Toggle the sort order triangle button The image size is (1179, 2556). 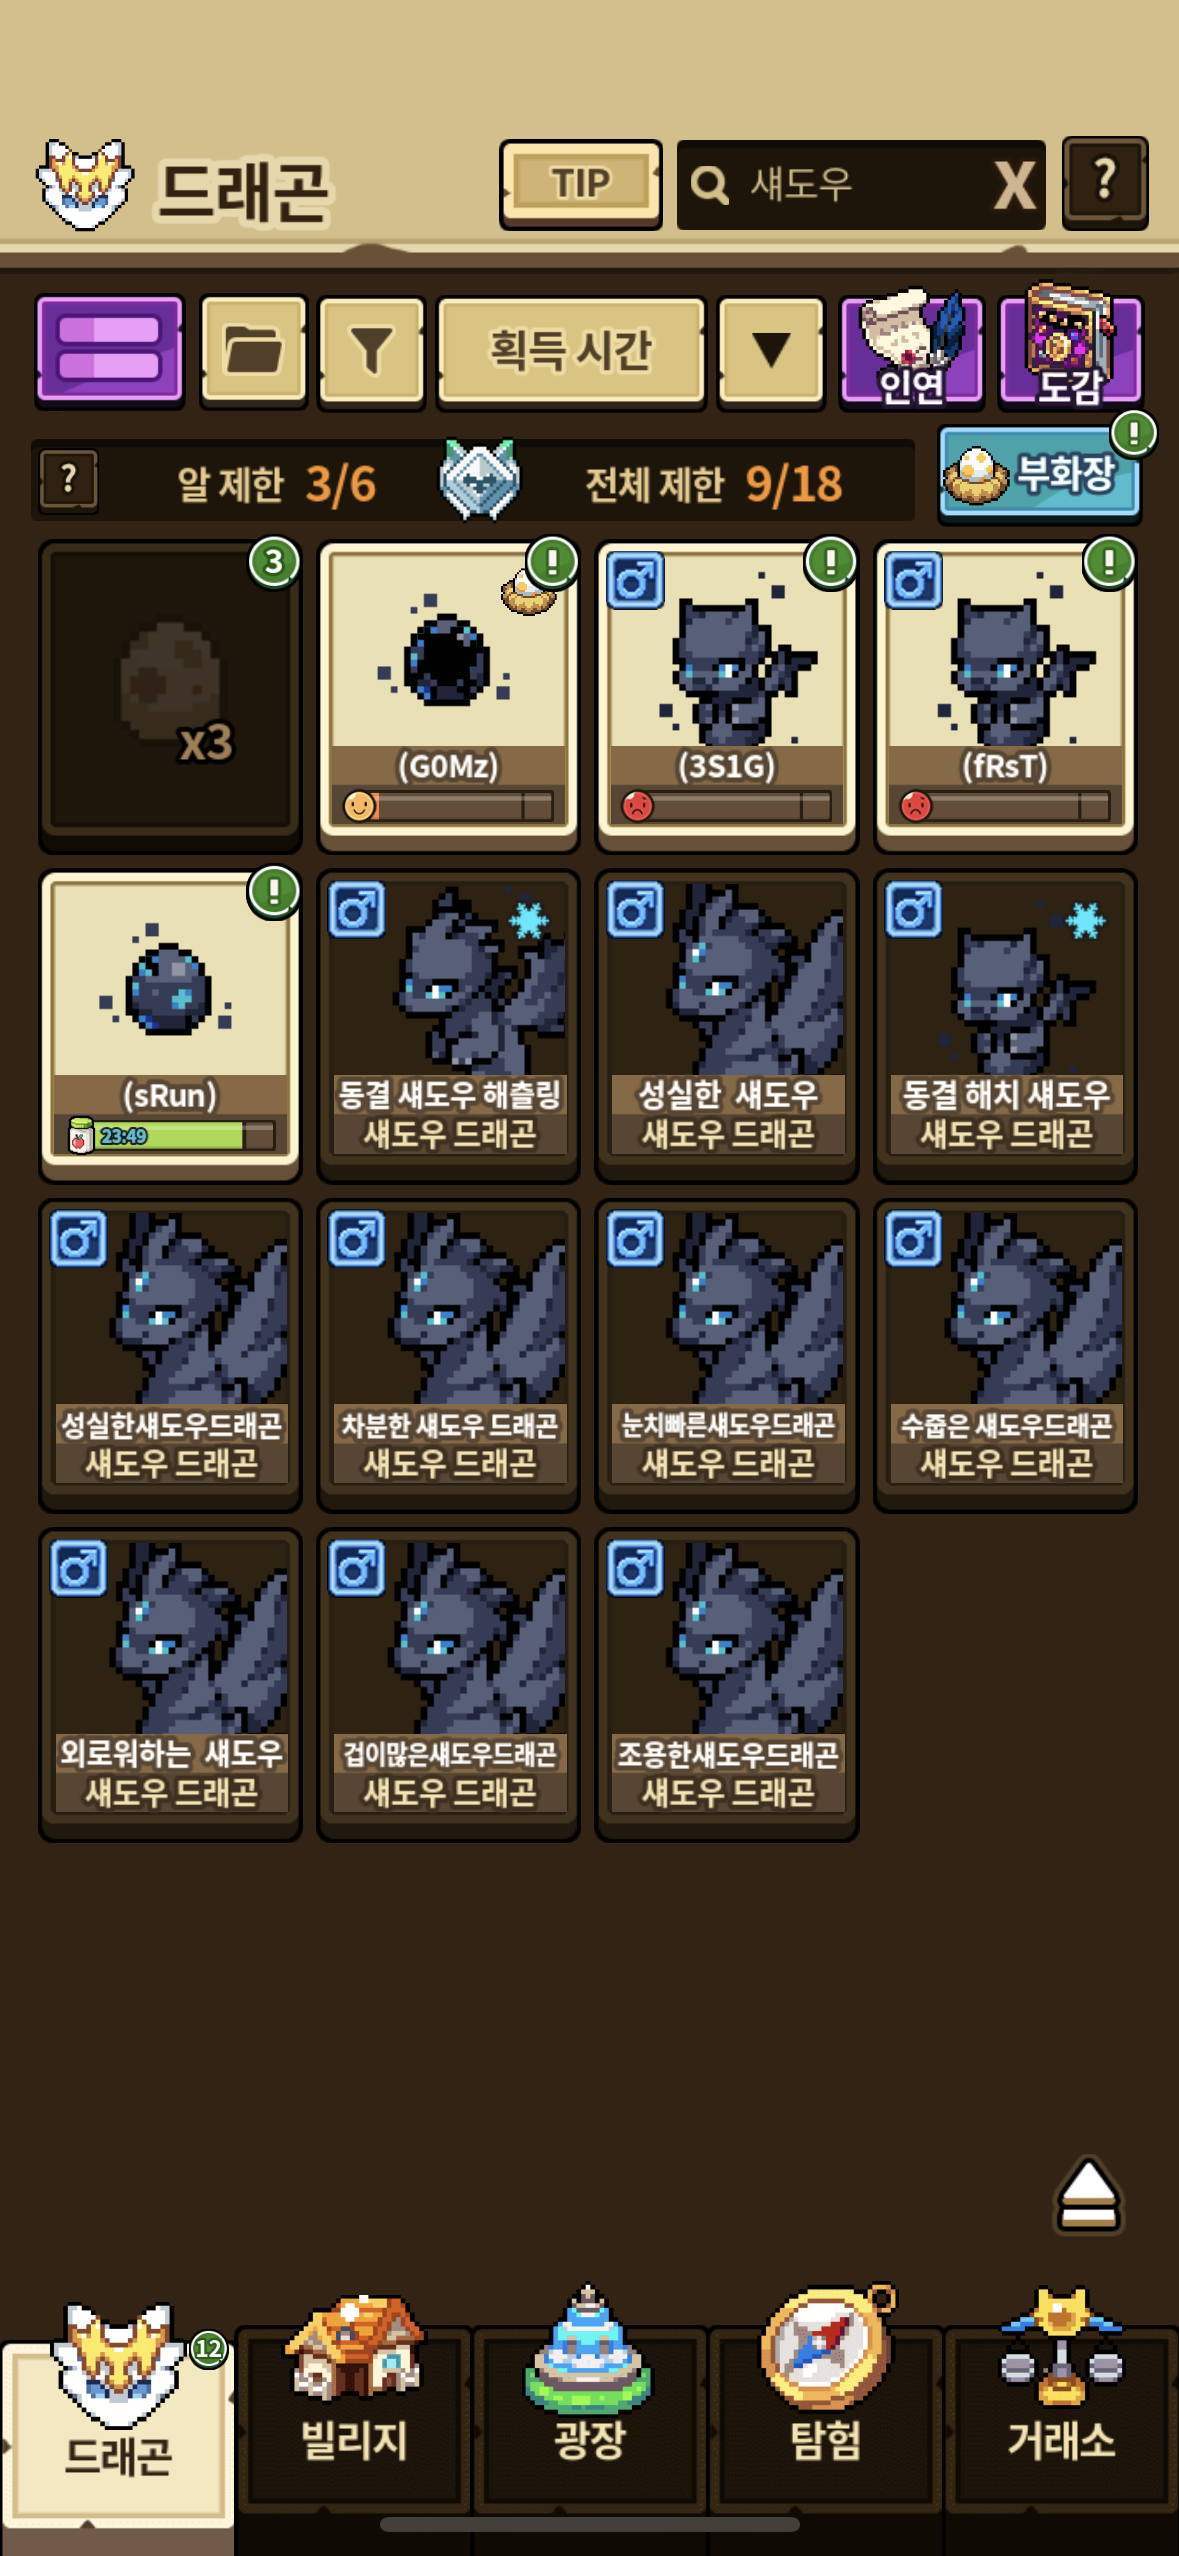771,351
